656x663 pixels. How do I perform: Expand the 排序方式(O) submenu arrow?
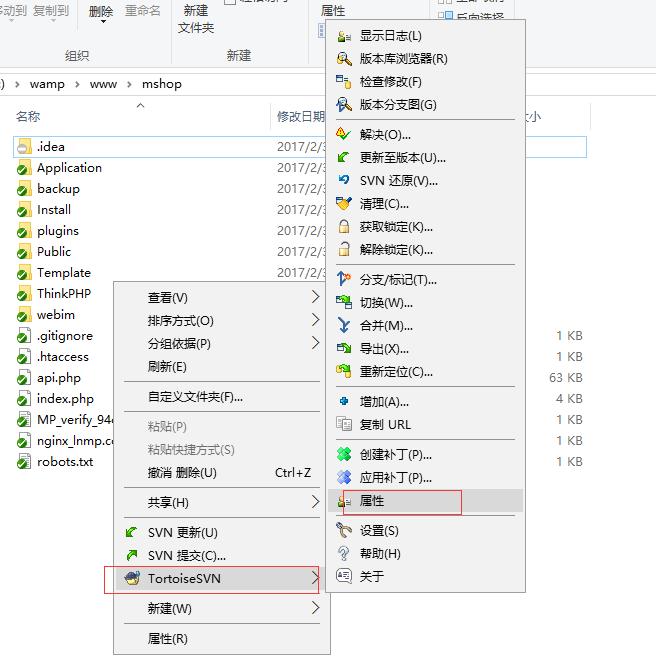coord(315,320)
